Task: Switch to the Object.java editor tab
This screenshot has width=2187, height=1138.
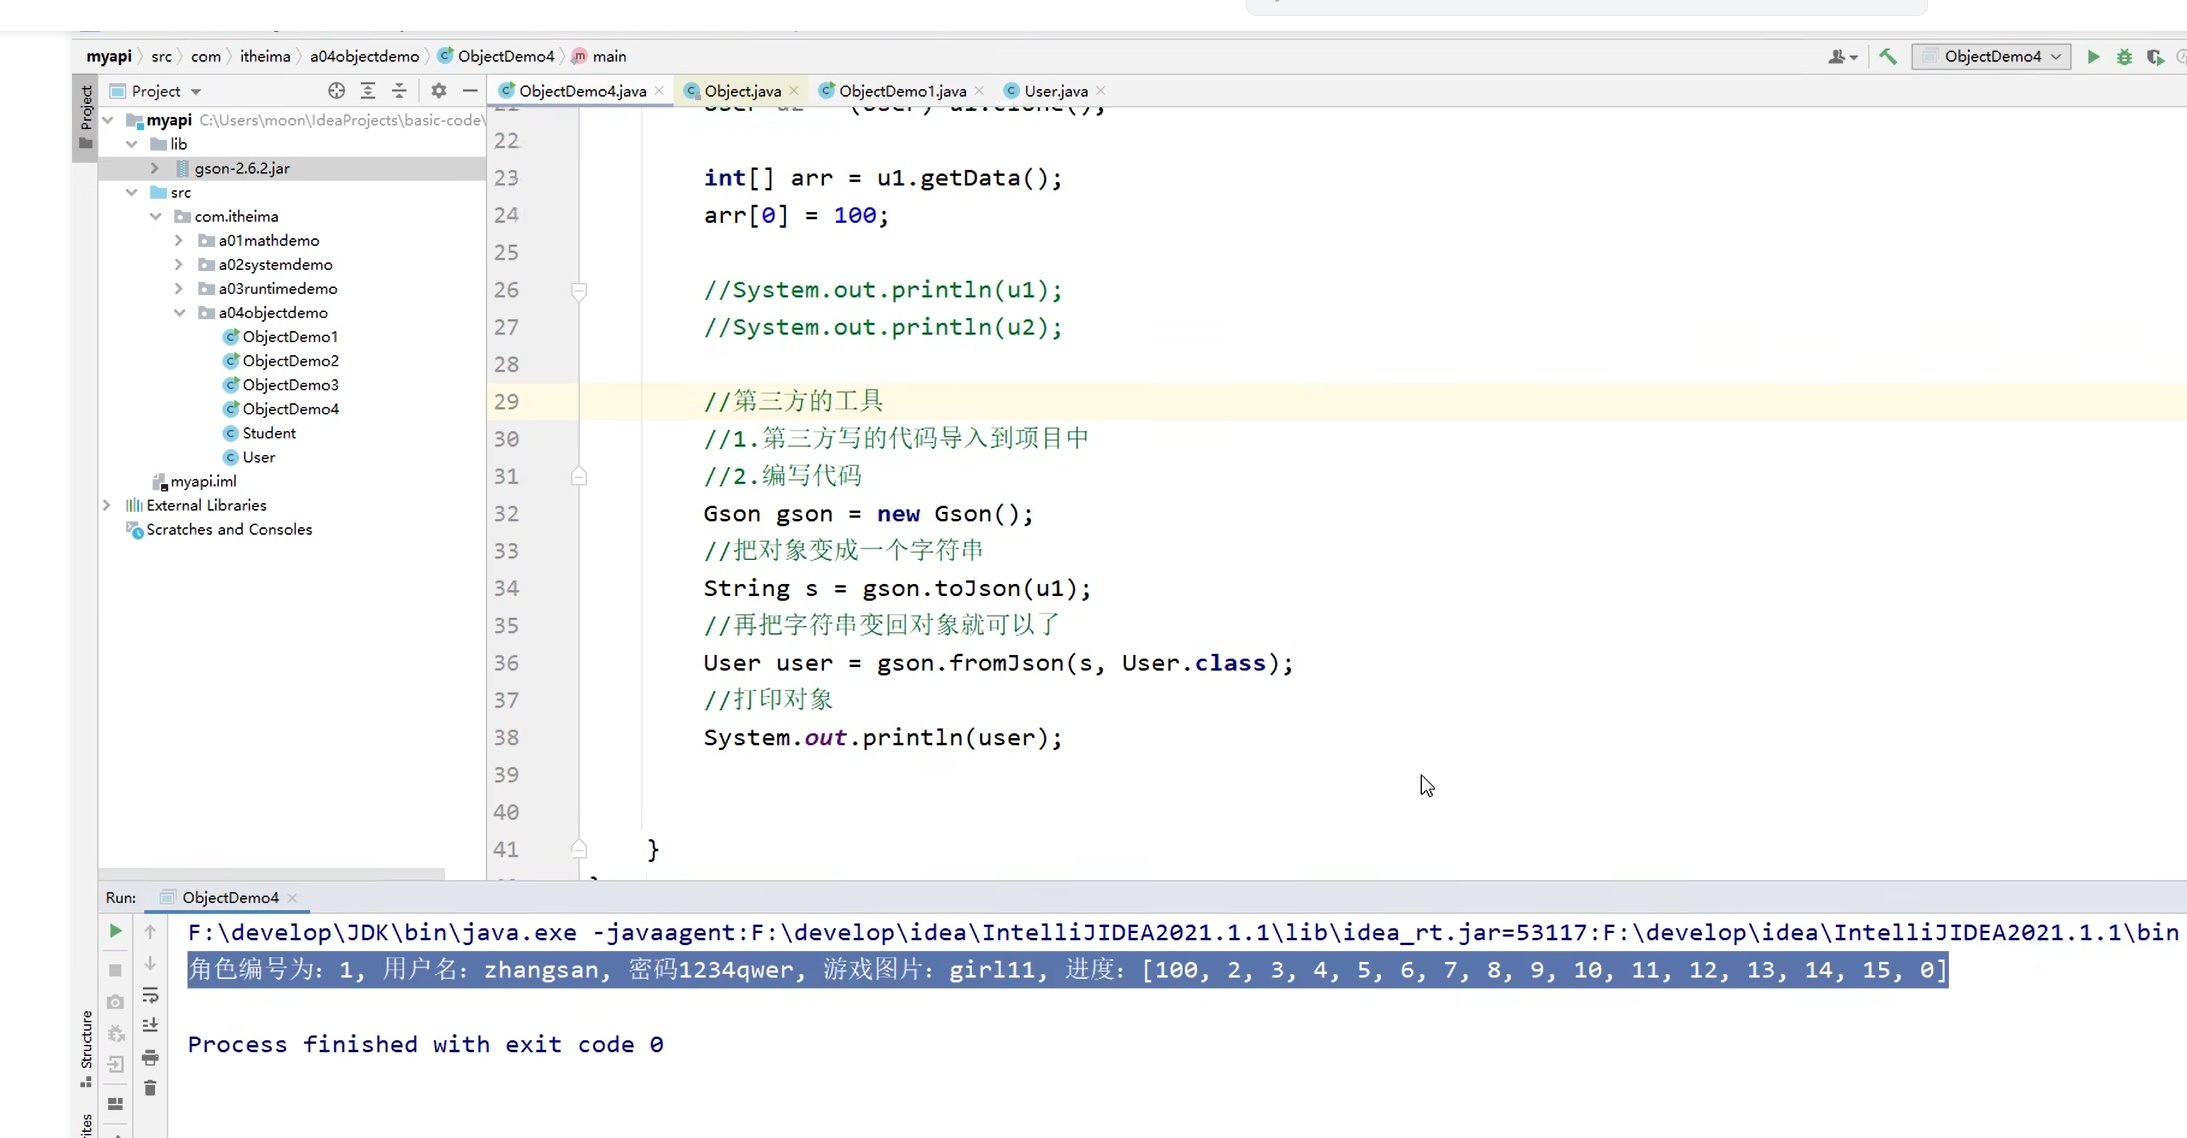Action: pyautogui.click(x=742, y=91)
